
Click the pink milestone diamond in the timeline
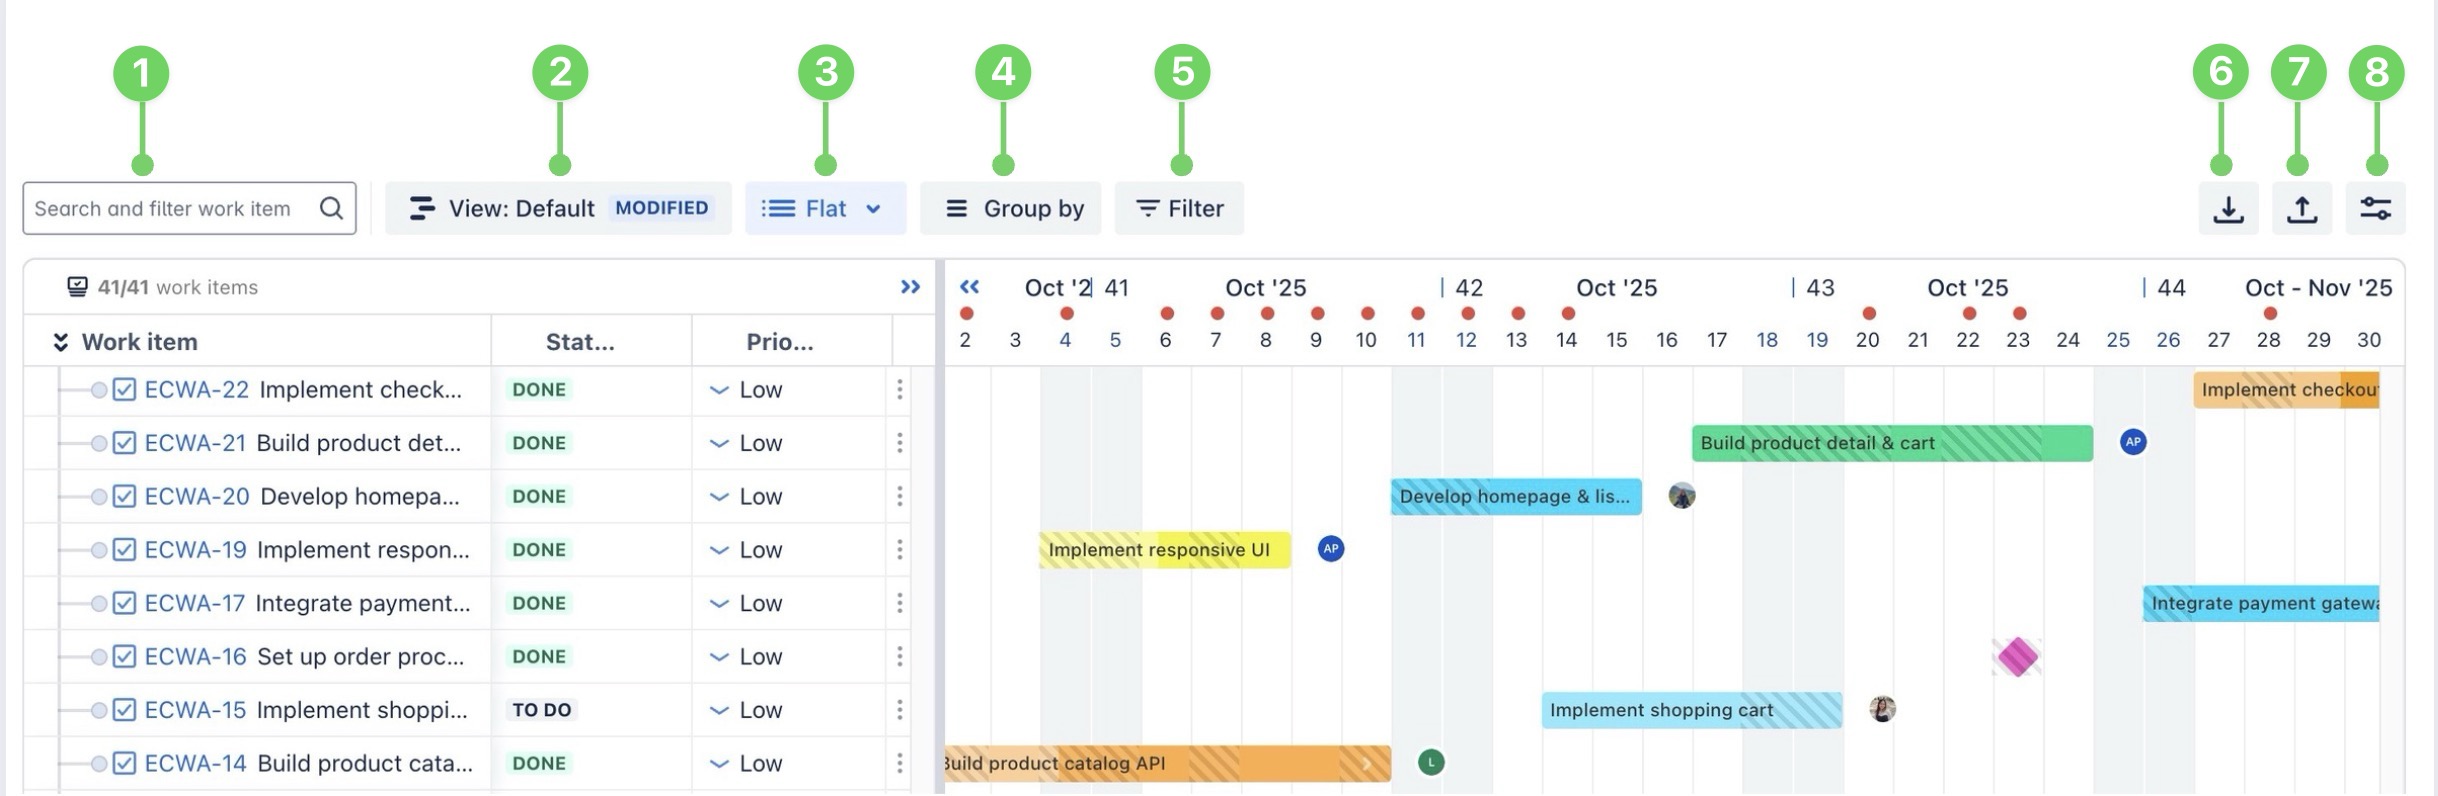click(2017, 657)
